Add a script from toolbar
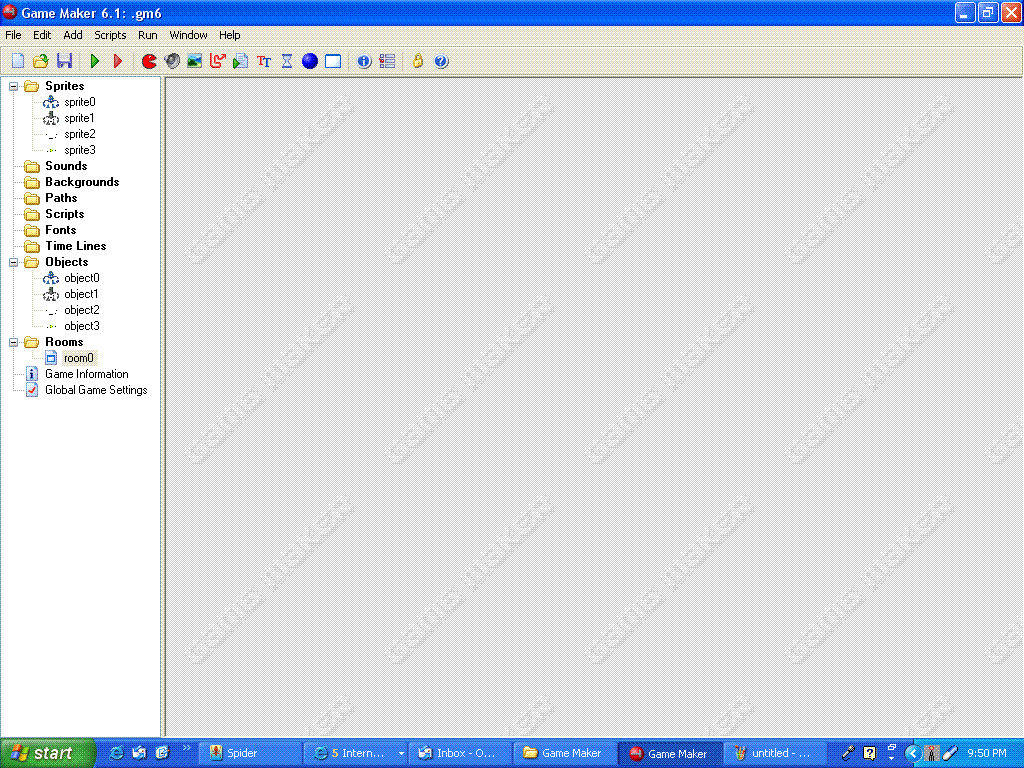The width and height of the screenshot is (1024, 768). click(240, 61)
